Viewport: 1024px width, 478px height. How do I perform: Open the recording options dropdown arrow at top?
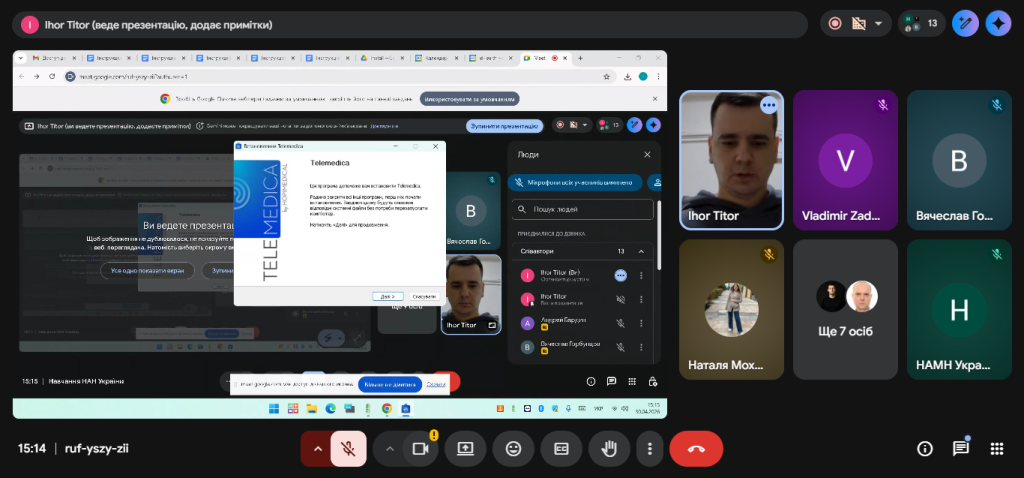(879, 23)
